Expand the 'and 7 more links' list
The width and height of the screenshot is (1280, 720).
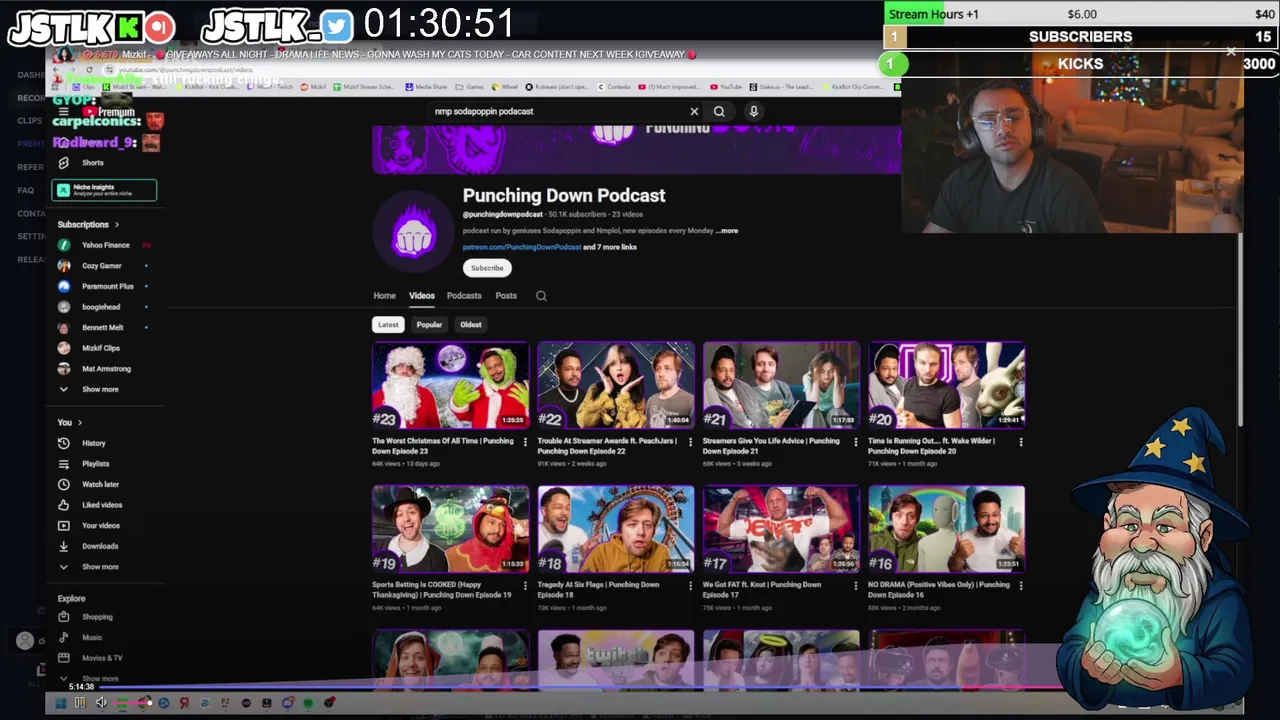pos(610,247)
